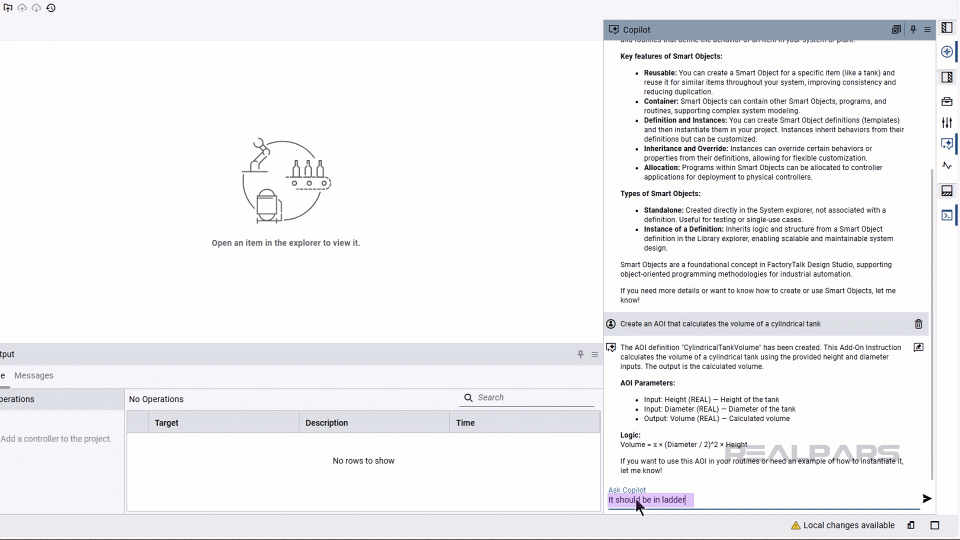Click 'Input: Height (REAL)' parameter line
This screenshot has width=960, height=540.
[x=711, y=399]
